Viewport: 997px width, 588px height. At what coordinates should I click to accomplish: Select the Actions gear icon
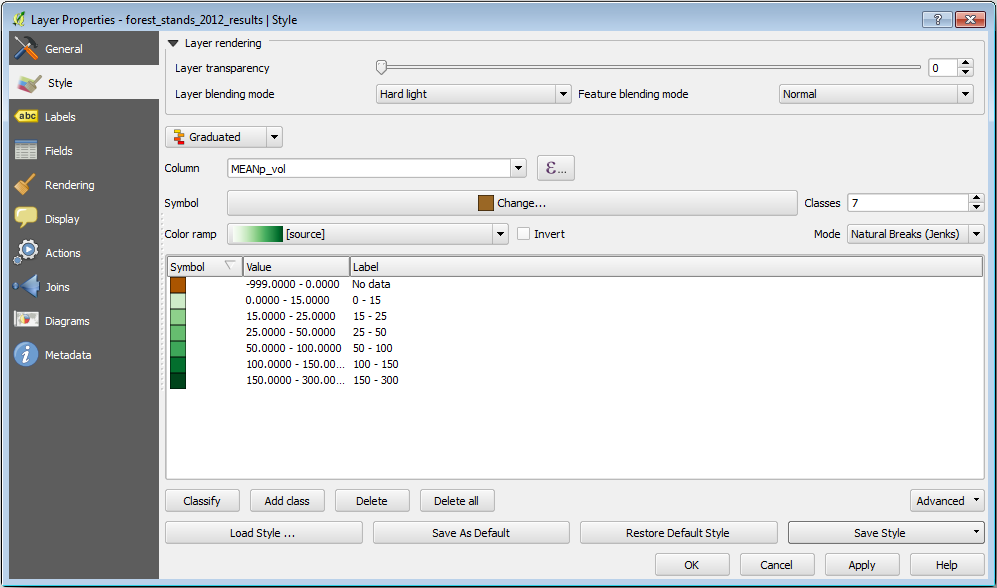(27, 253)
